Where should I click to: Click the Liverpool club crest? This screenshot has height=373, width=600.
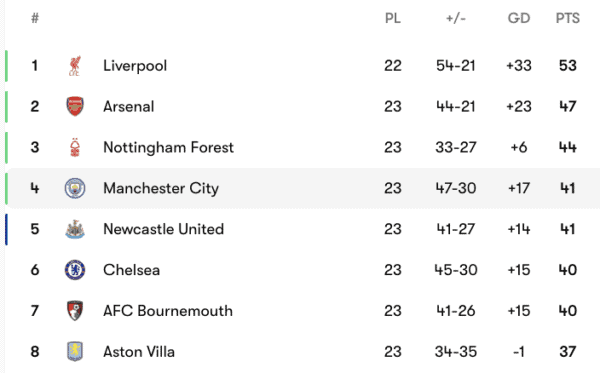75,66
